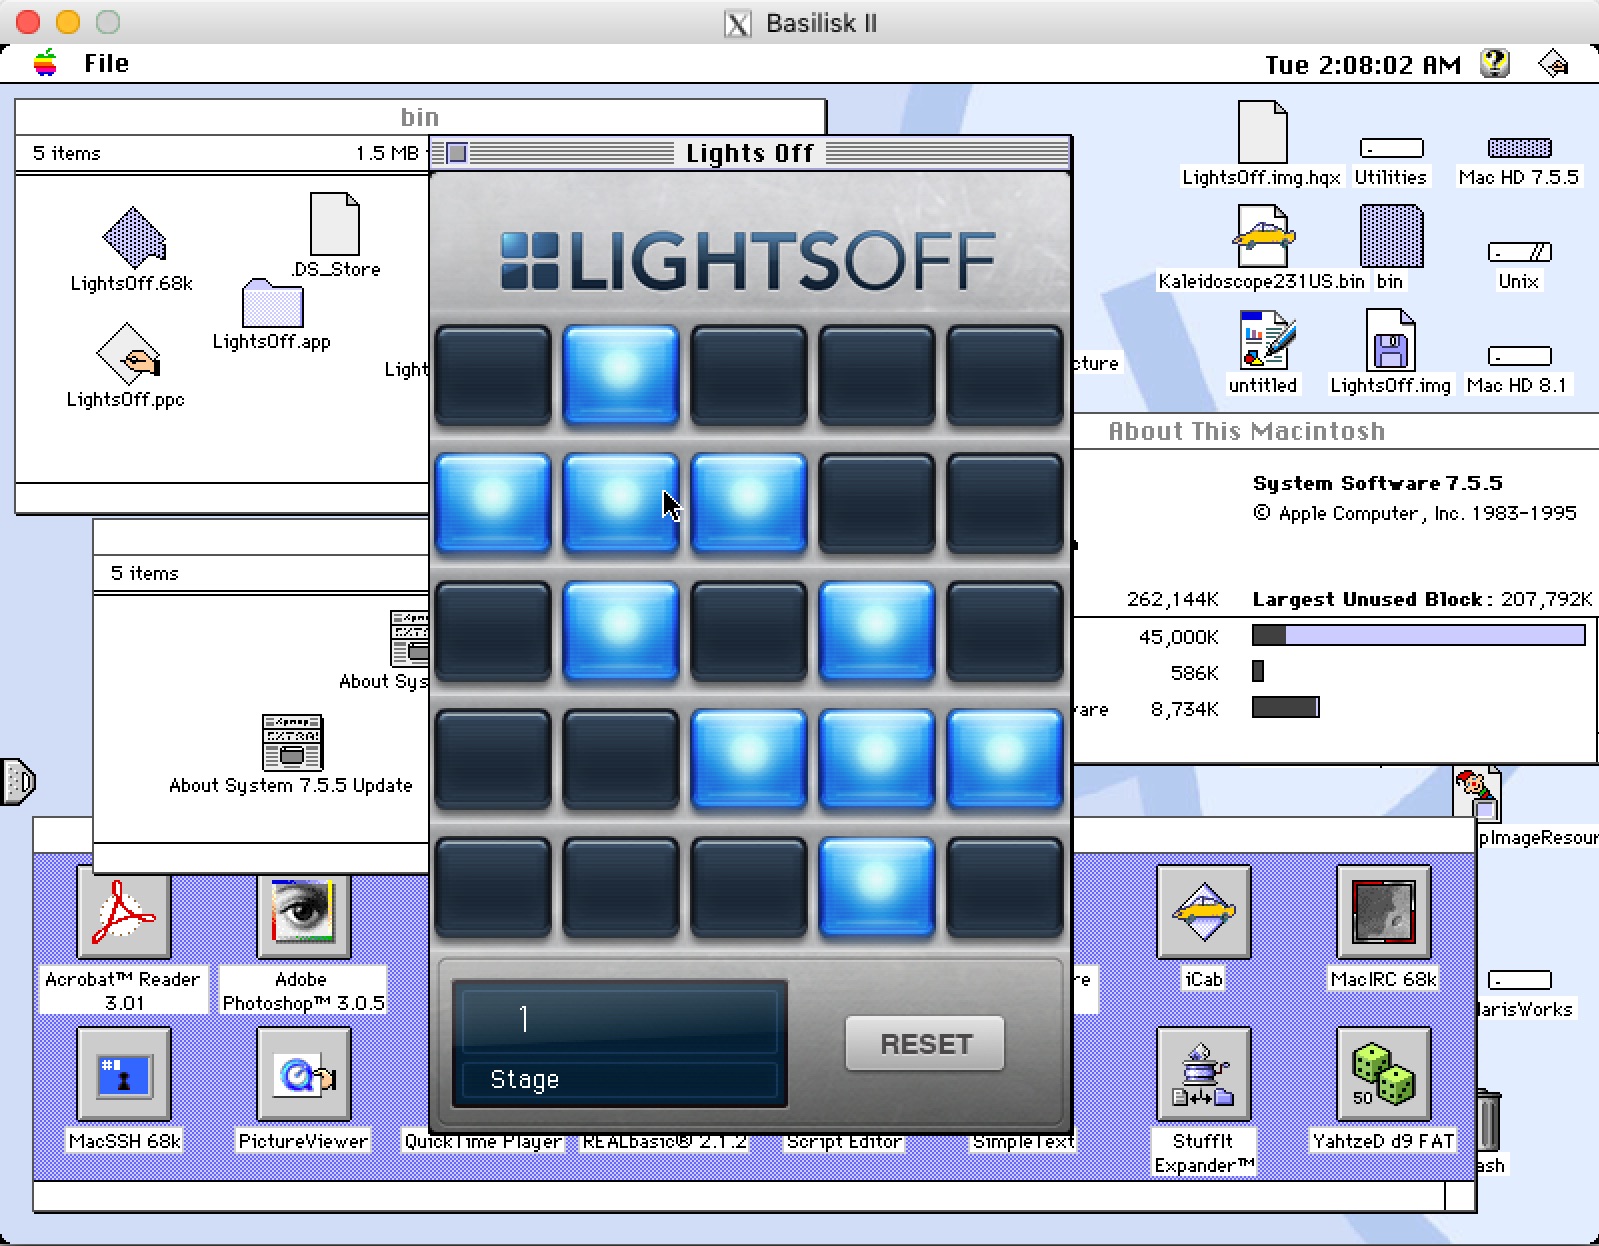Select the LightsOff.img disk image icon
The height and width of the screenshot is (1246, 1599).
(1390, 340)
